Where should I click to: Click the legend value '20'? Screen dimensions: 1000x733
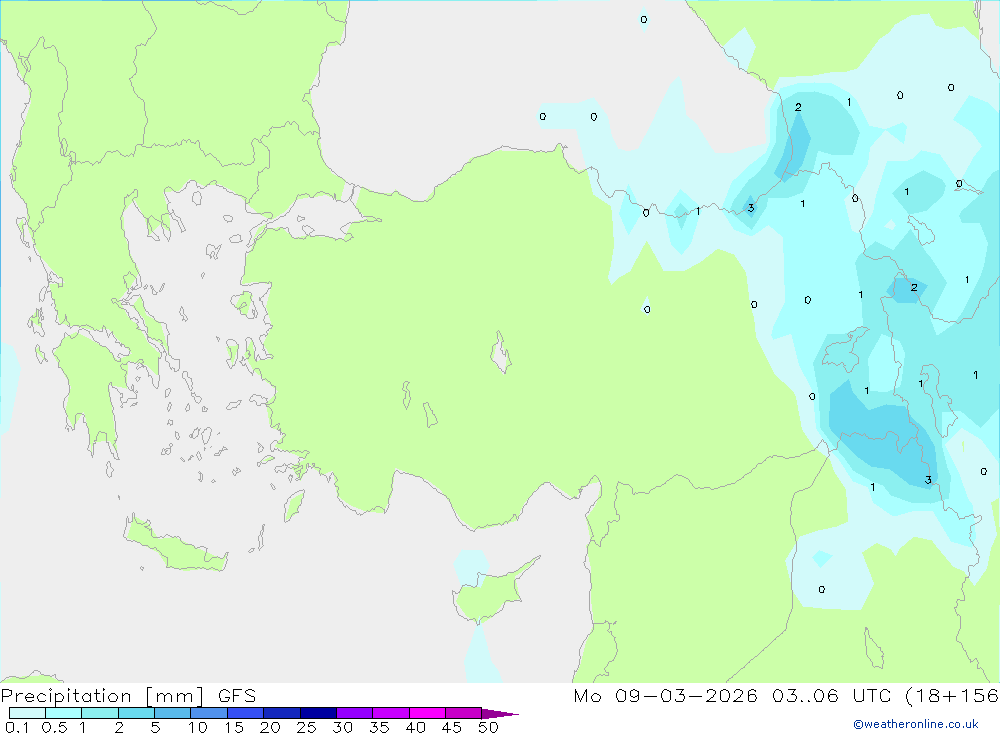270,727
